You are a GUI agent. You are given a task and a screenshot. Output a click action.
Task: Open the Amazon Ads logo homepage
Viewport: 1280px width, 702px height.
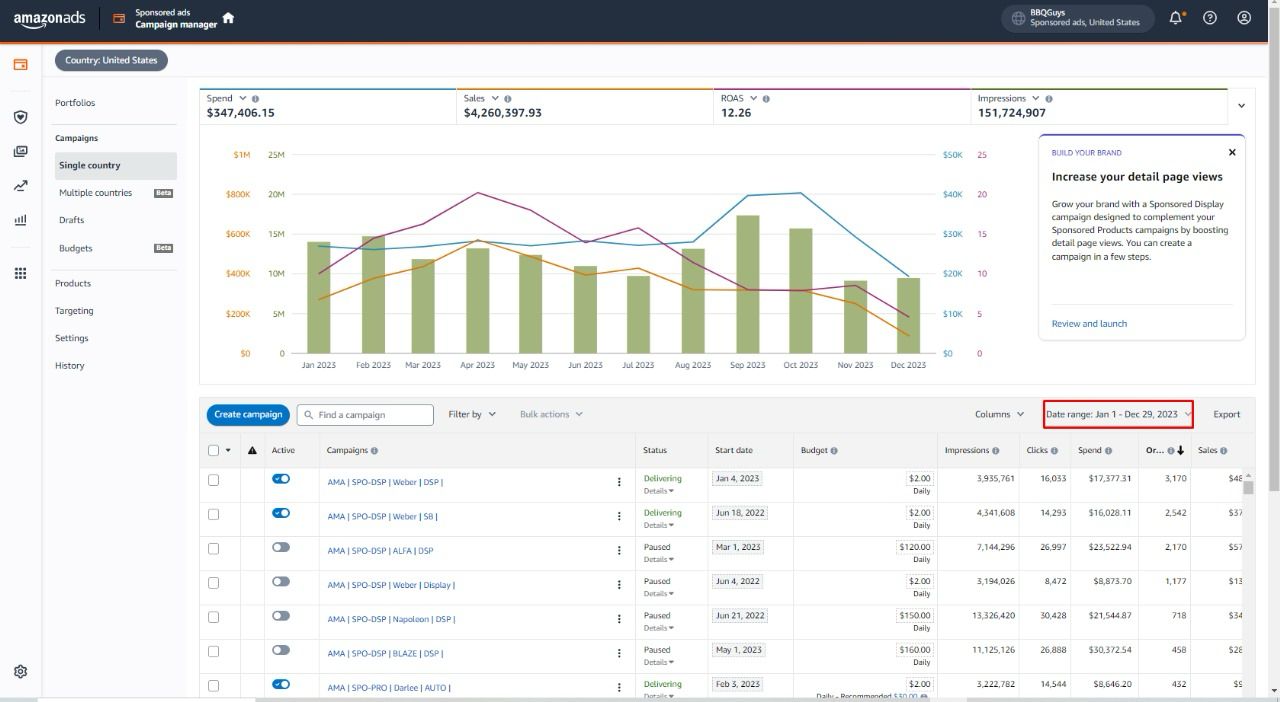(49, 19)
